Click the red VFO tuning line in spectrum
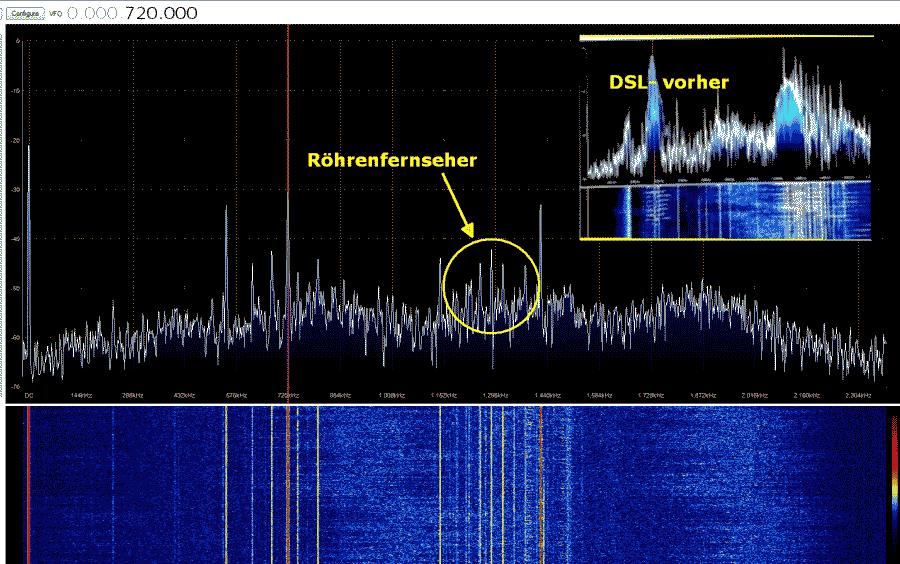Viewport: 900px width, 564px height. point(288,212)
